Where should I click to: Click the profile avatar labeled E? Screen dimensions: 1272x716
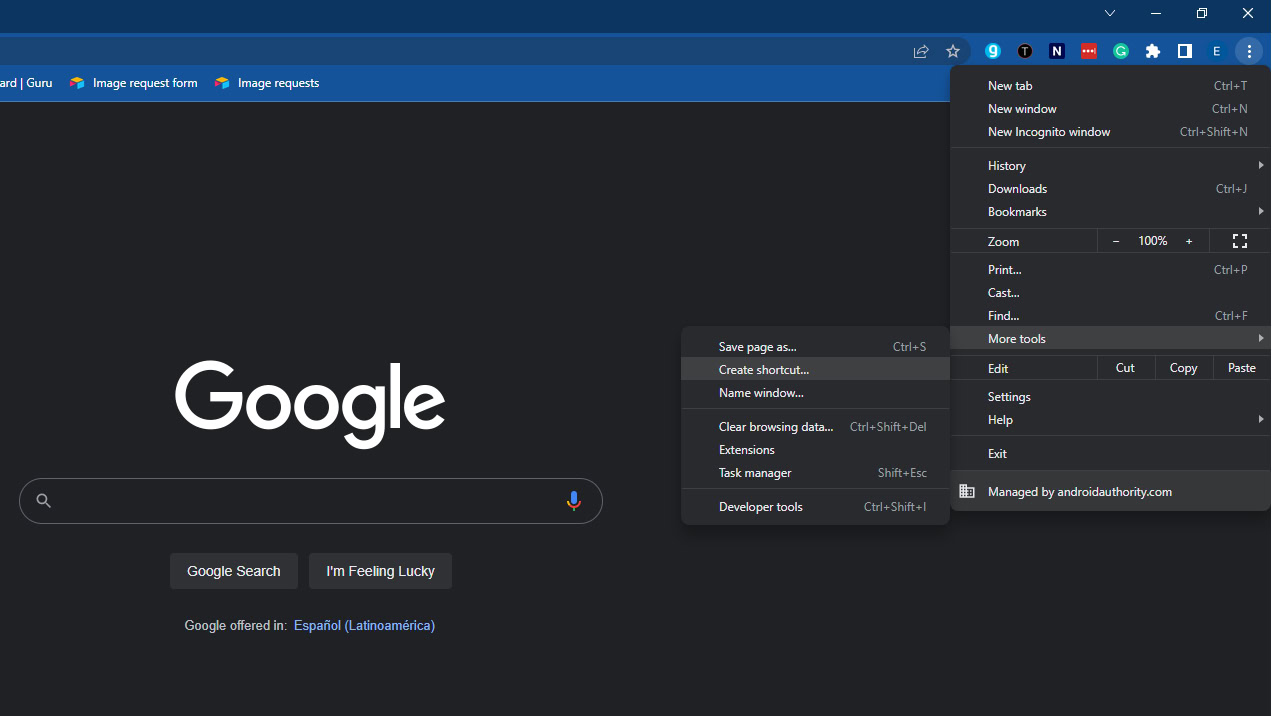(1217, 51)
